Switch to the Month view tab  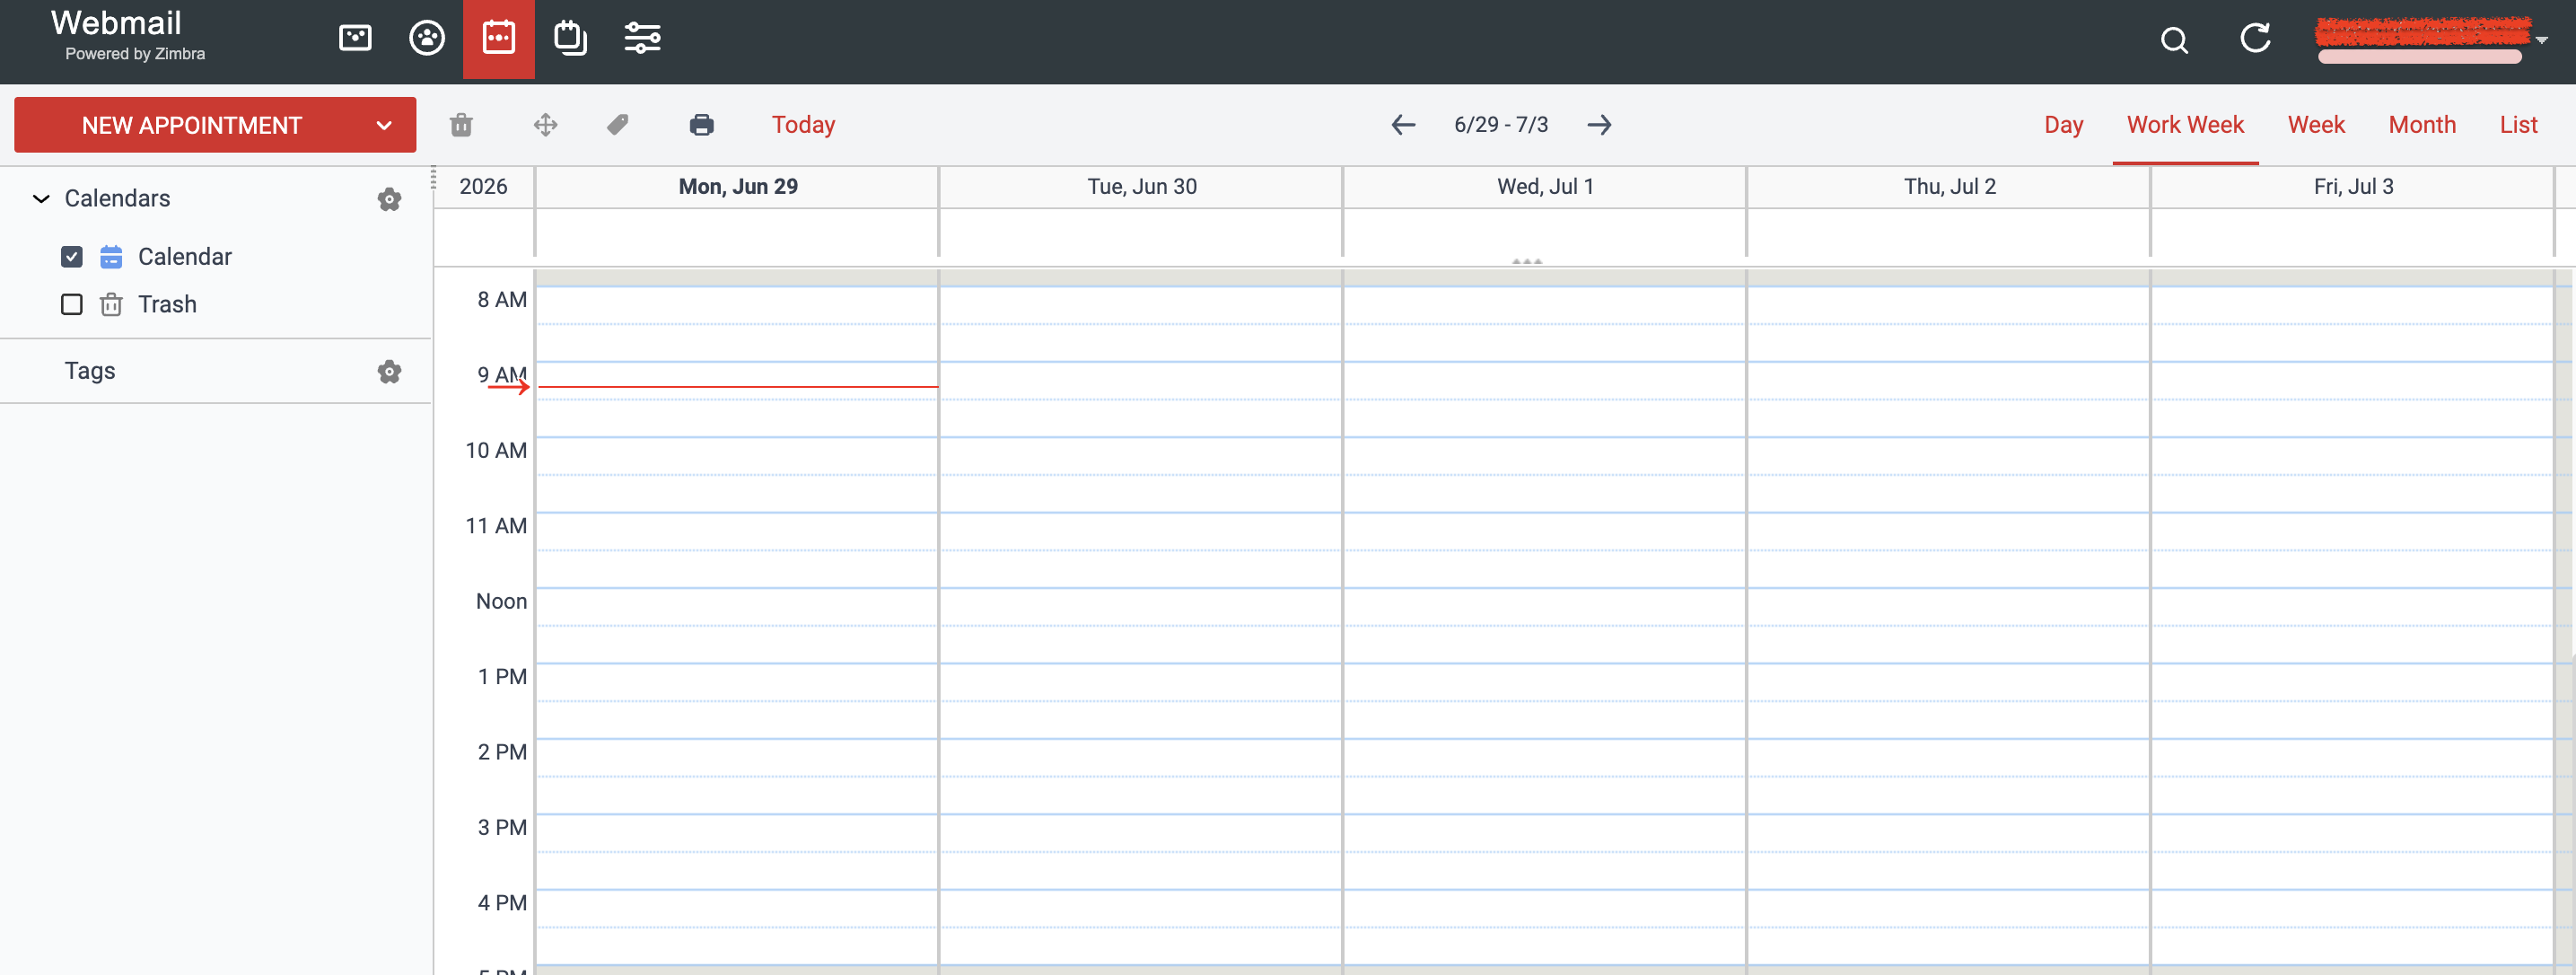point(2421,125)
